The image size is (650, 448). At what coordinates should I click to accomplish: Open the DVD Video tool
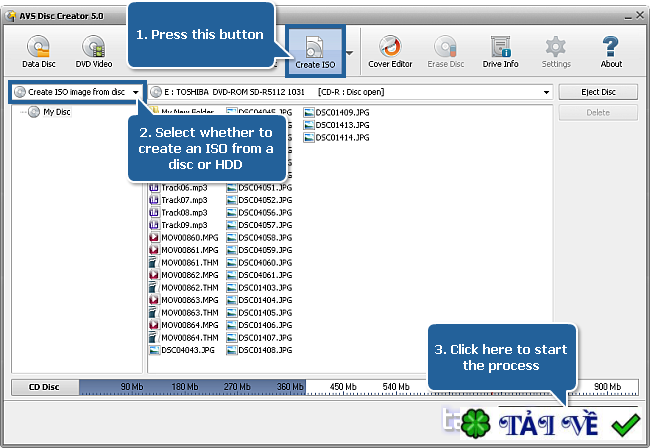point(94,51)
